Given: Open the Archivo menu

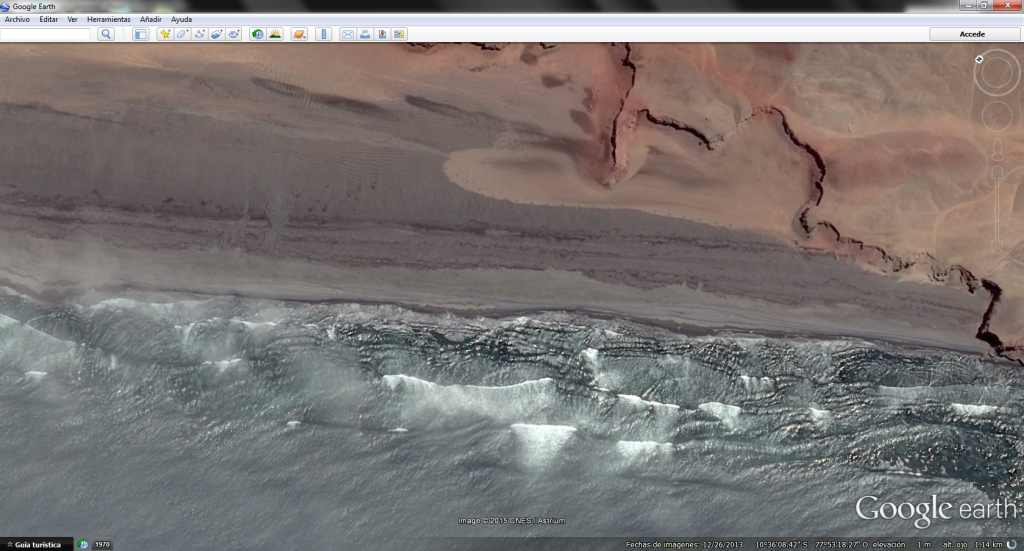Looking at the screenshot, I should click(17, 20).
